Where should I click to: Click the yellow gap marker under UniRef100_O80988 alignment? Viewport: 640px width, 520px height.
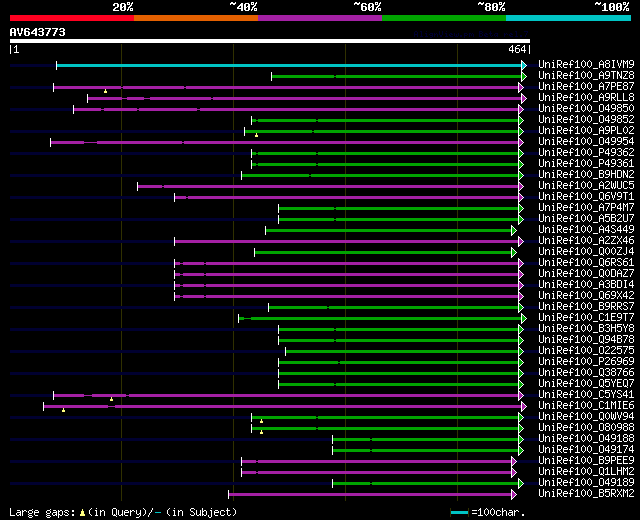point(261,432)
